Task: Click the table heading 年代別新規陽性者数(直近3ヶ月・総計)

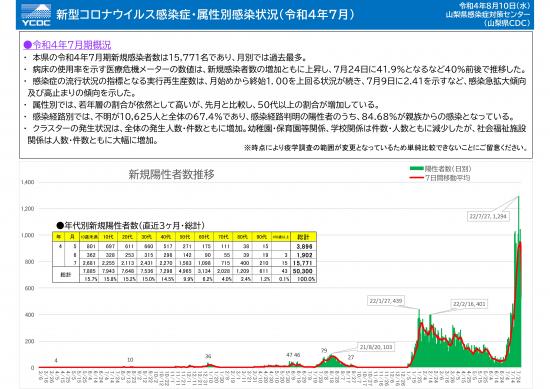Action: coord(130,226)
